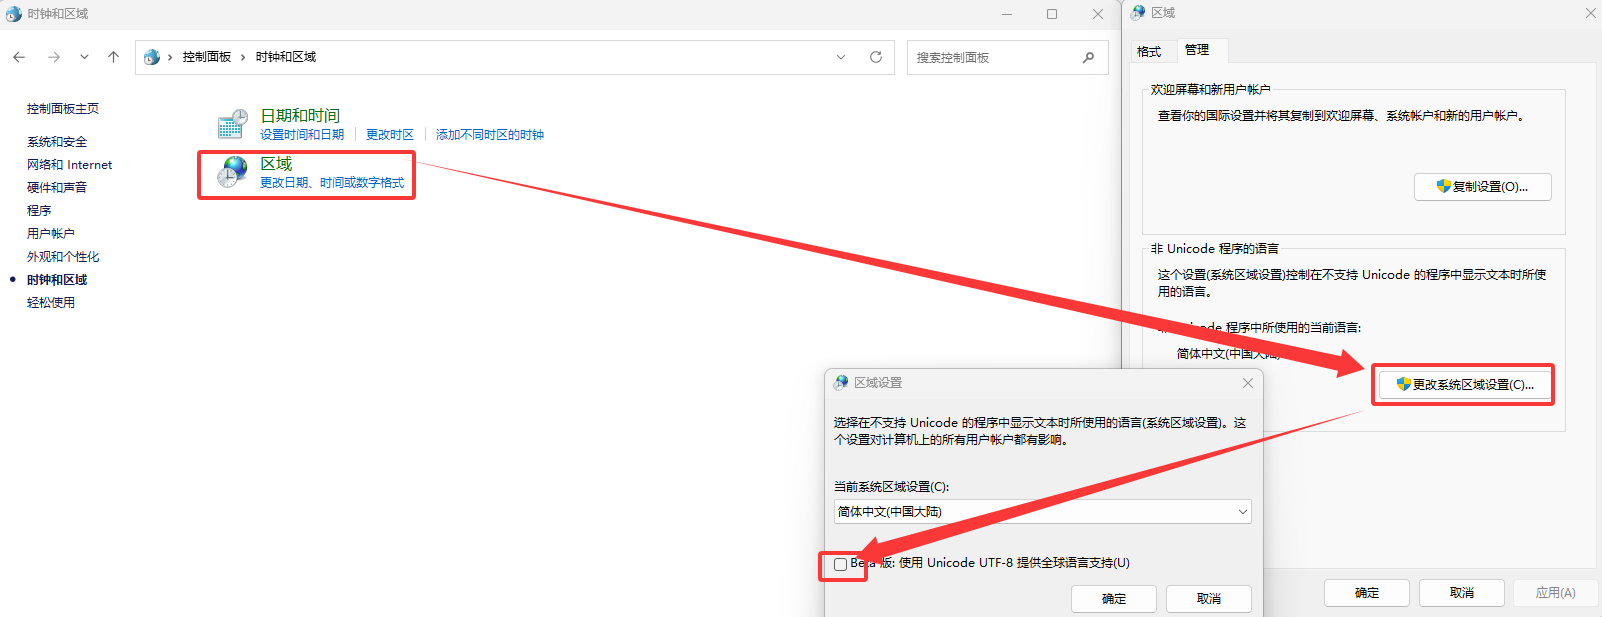The width and height of the screenshot is (1602, 617).
Task: Open the 区域 heading link
Action: (x=276, y=164)
